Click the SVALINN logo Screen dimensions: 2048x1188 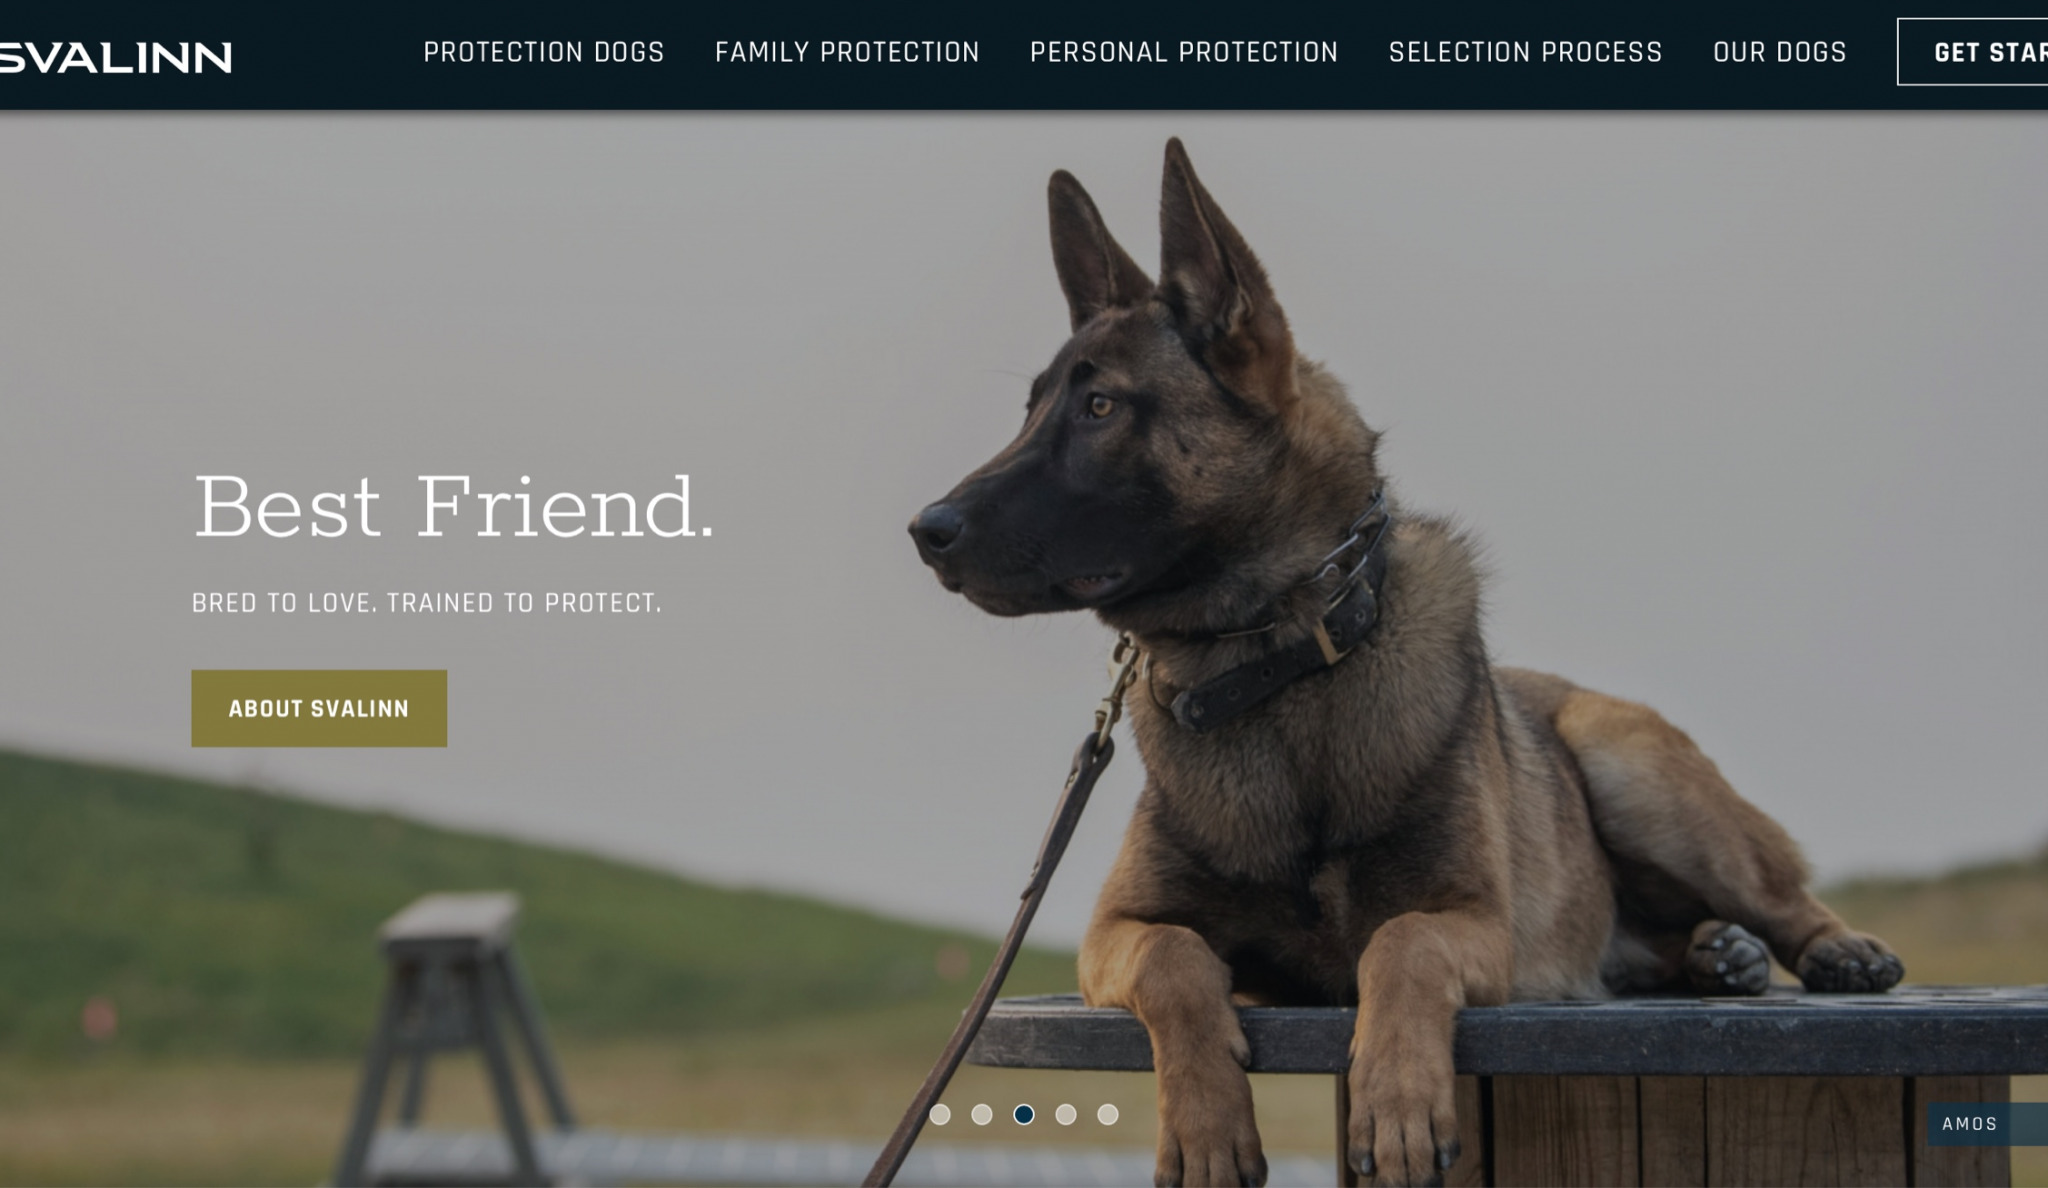tap(115, 57)
